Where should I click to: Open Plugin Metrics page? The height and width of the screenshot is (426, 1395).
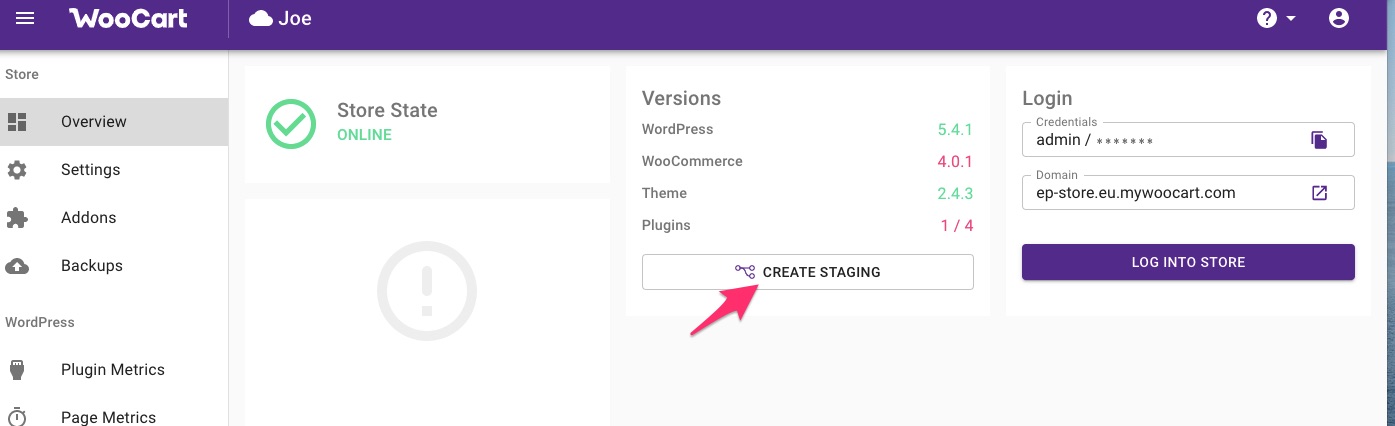tap(112, 370)
